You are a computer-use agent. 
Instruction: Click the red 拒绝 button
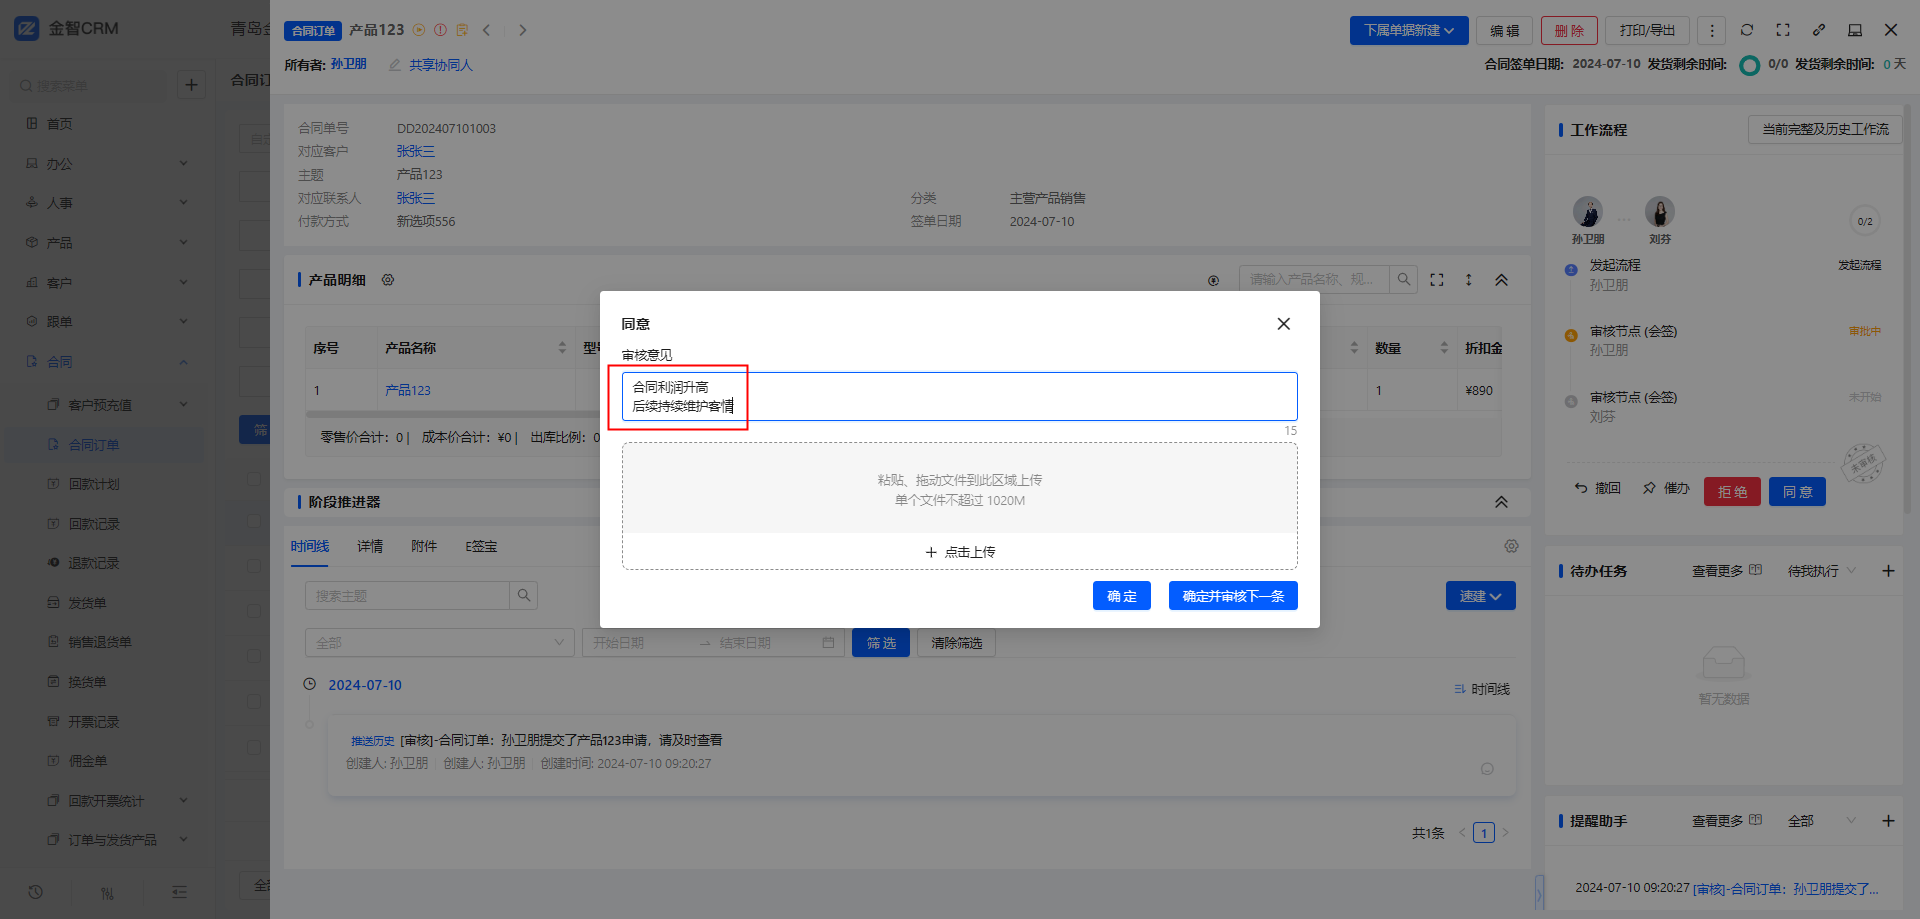tap(1732, 492)
